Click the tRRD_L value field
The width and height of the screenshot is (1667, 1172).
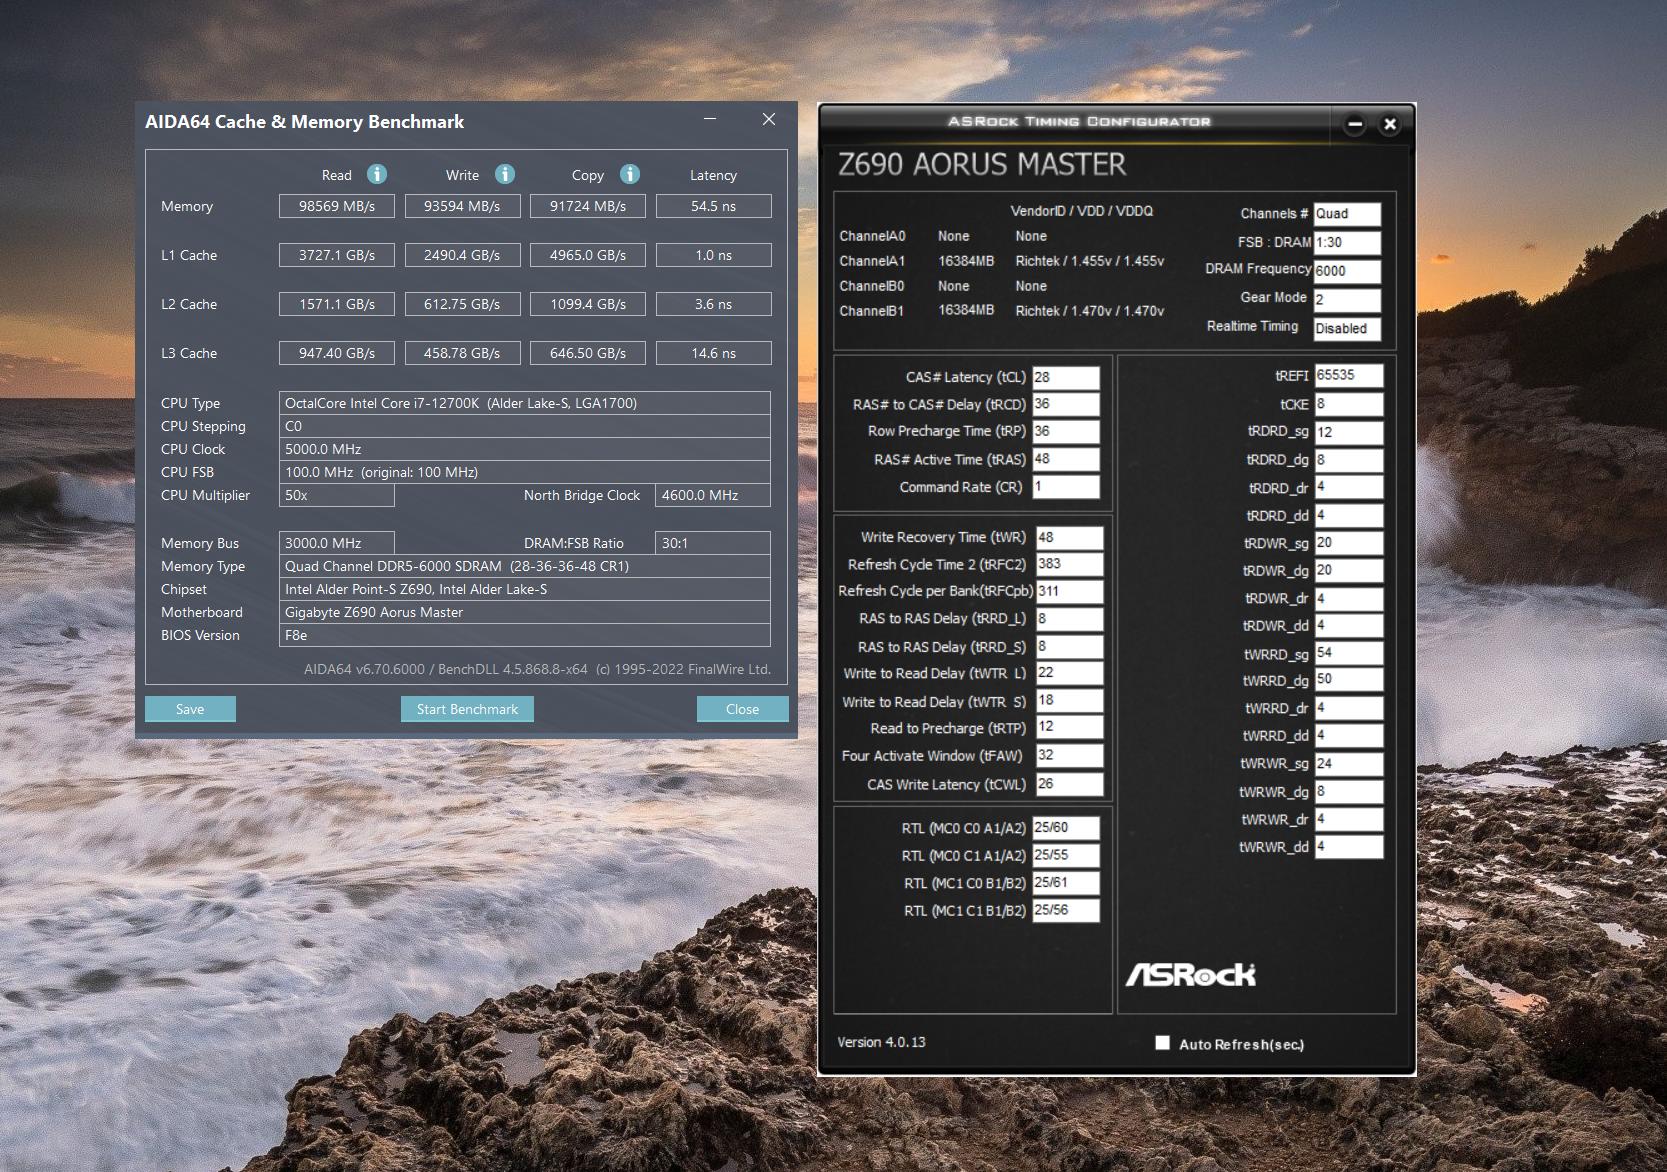point(1069,619)
